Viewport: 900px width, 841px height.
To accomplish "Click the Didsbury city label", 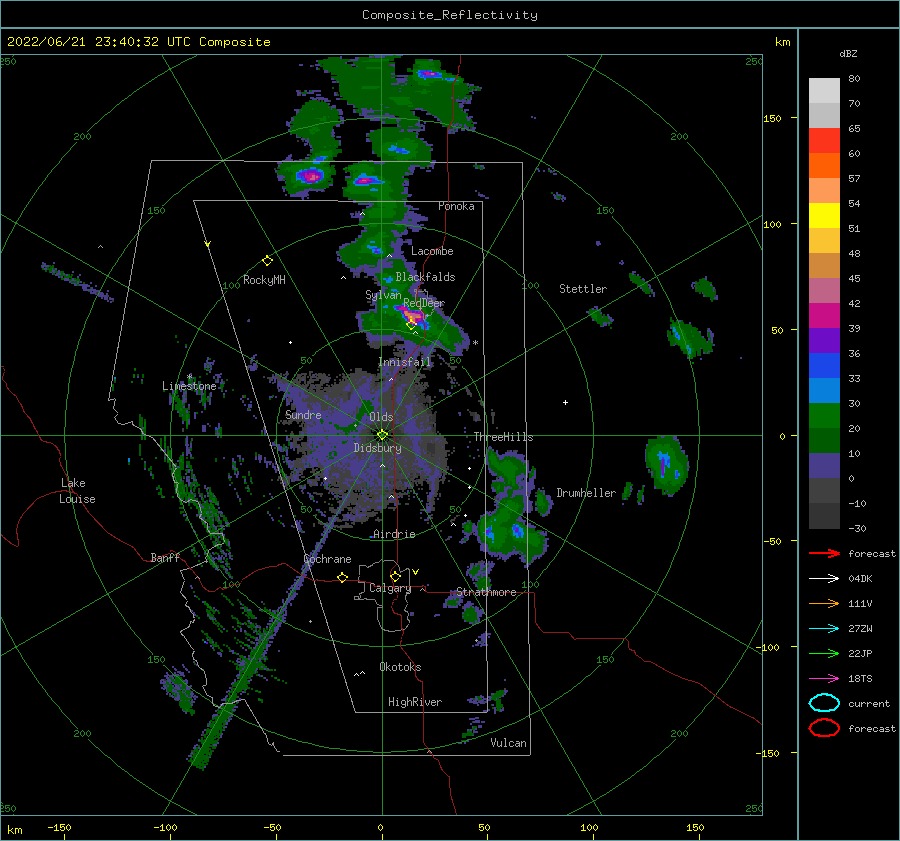I will [377, 448].
